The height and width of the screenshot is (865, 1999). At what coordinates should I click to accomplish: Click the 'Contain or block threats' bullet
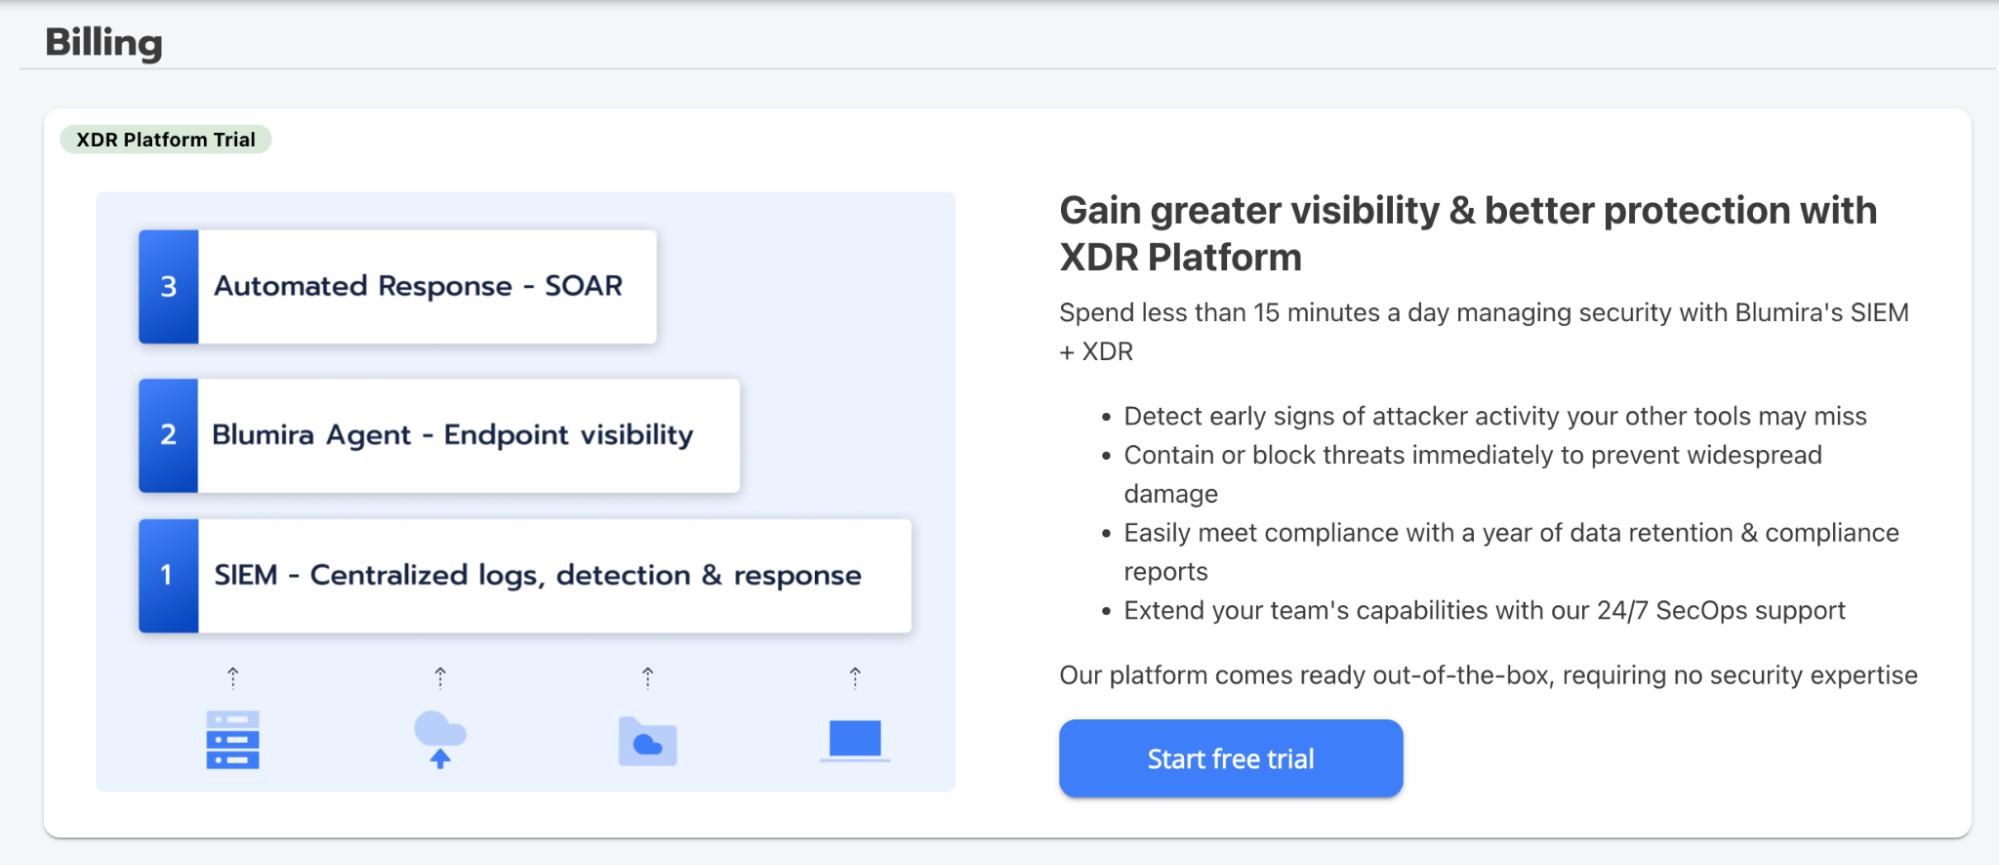(x=1473, y=474)
